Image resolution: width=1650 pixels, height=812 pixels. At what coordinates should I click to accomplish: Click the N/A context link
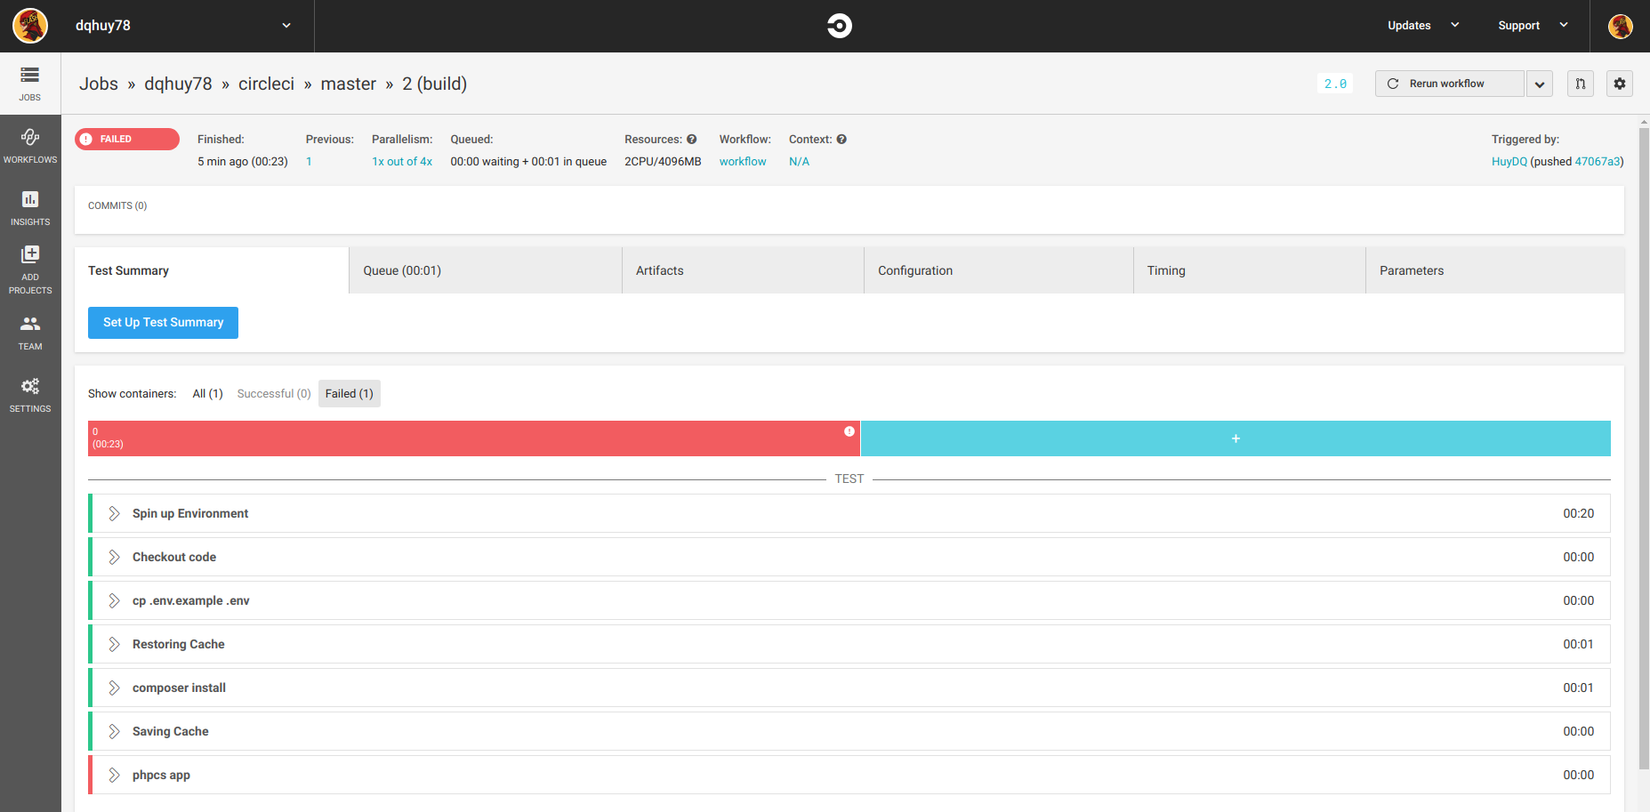(x=799, y=162)
